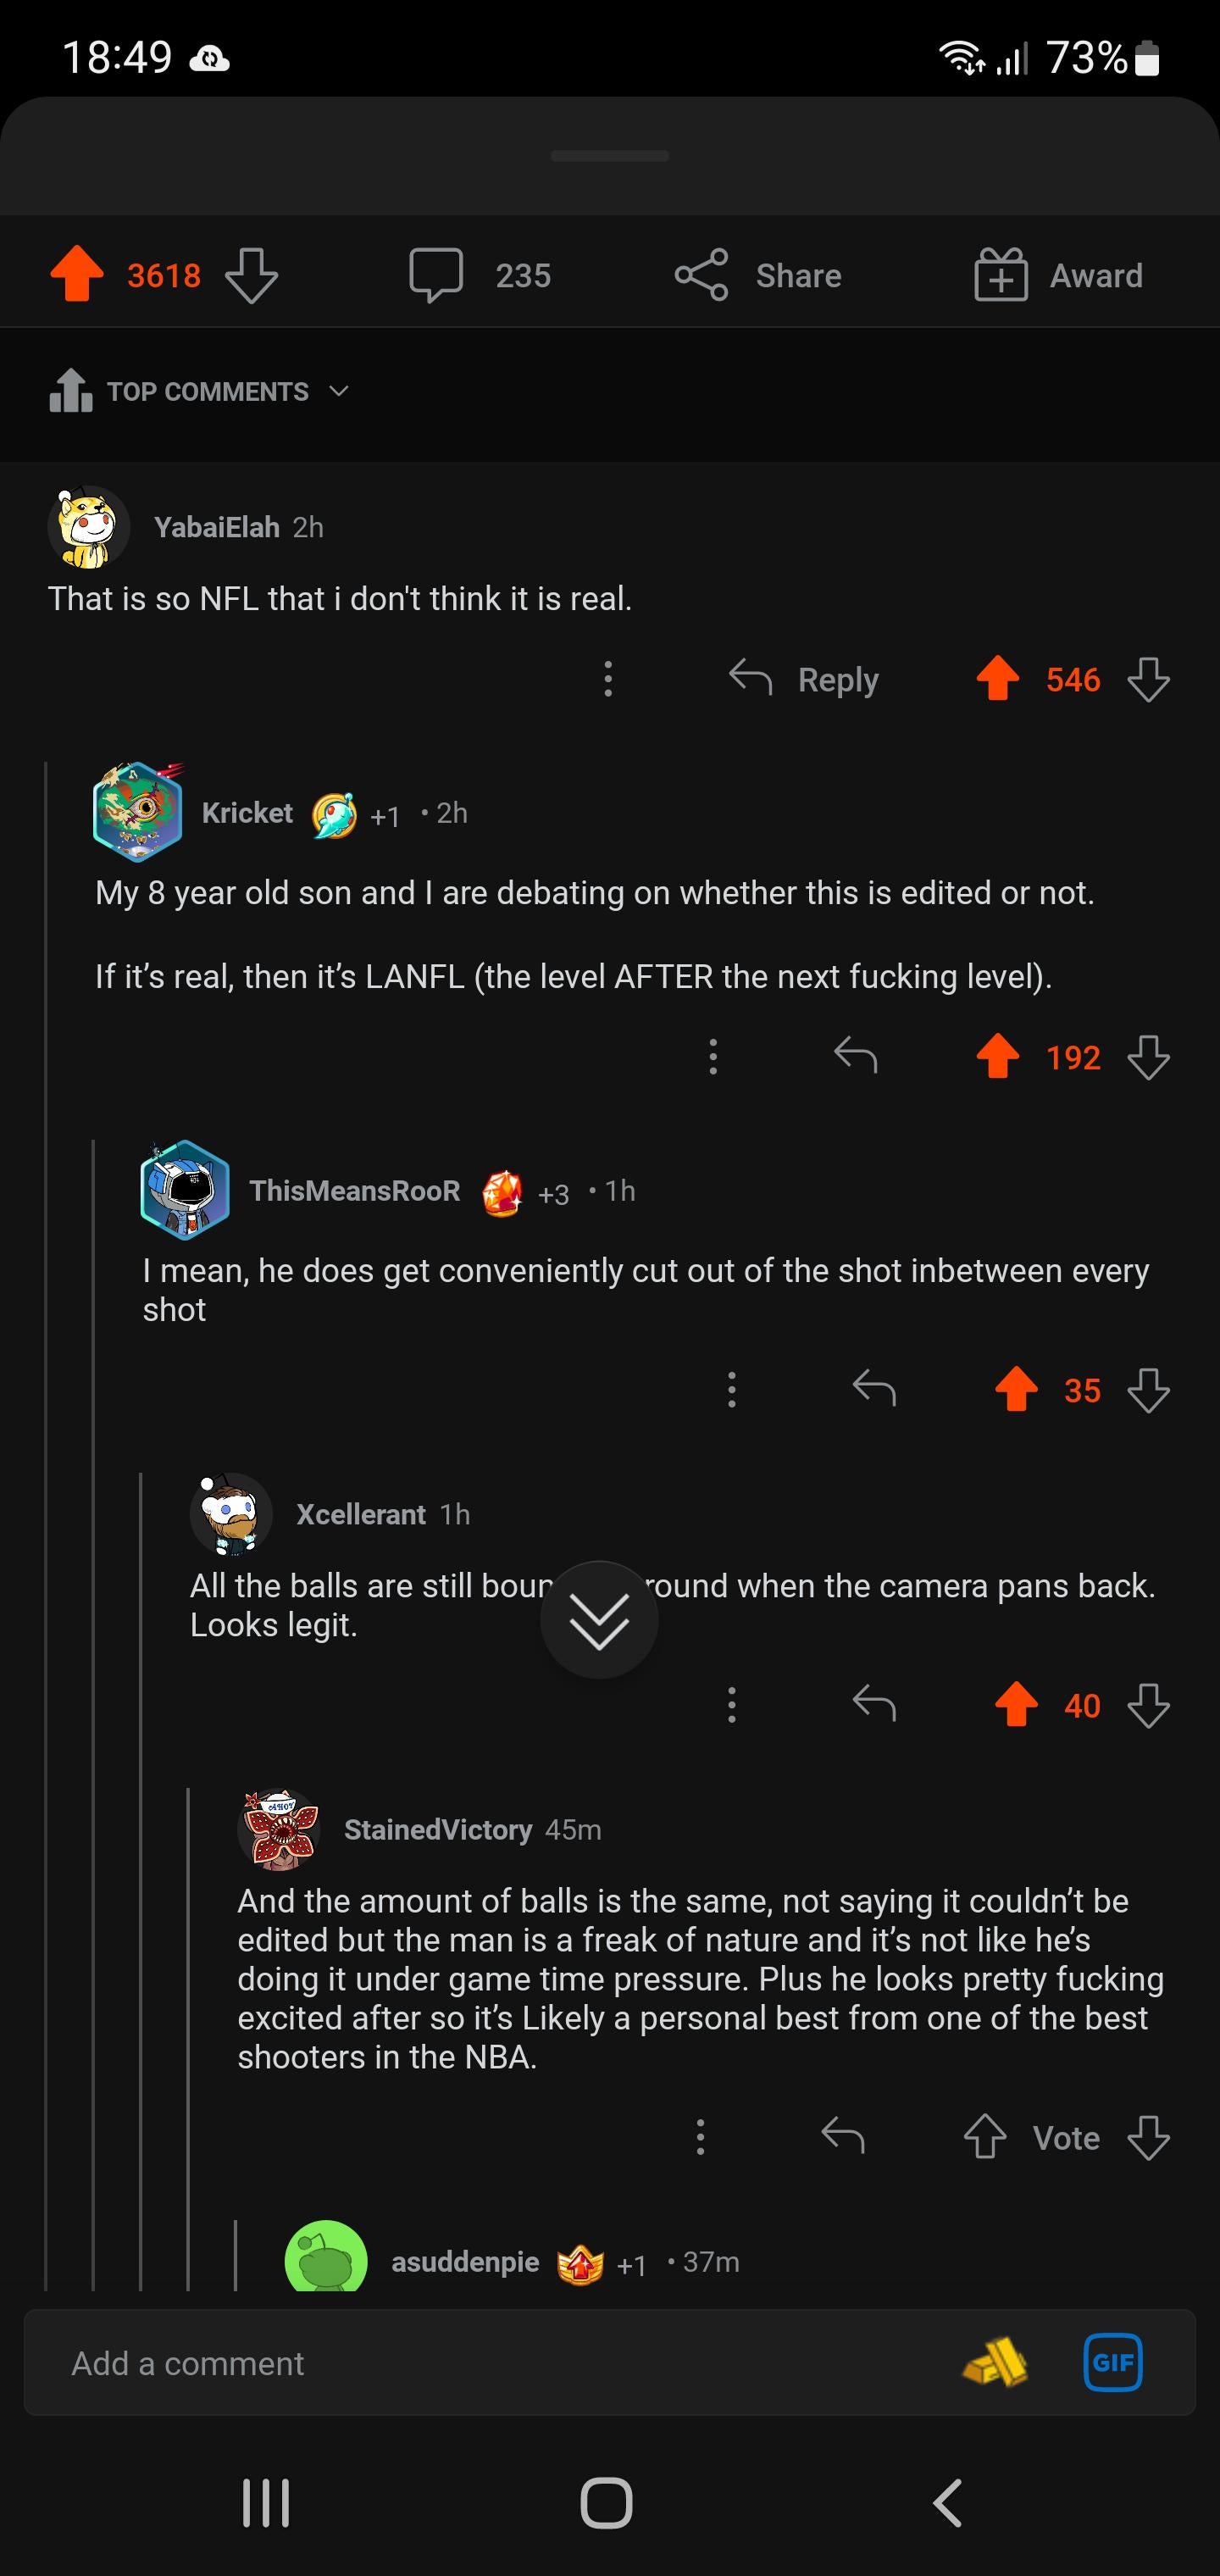This screenshot has height=2576, width=1220.
Task: Tap ThisMeansRooR's avatar
Action: pyautogui.click(x=185, y=1190)
